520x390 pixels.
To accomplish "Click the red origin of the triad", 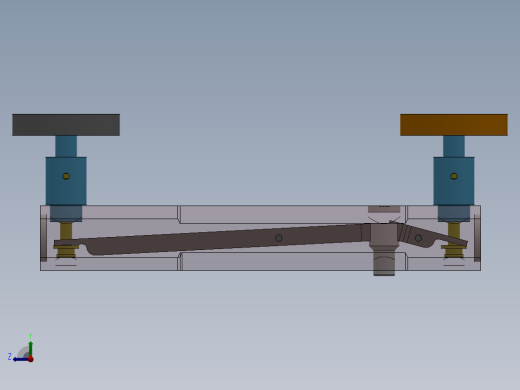I will point(31,359).
